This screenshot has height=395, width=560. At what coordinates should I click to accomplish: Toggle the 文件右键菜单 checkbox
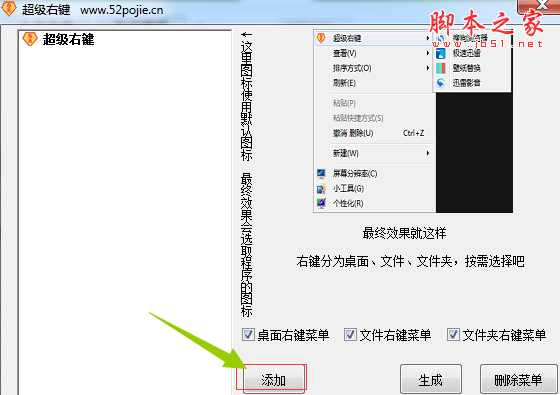(x=350, y=335)
